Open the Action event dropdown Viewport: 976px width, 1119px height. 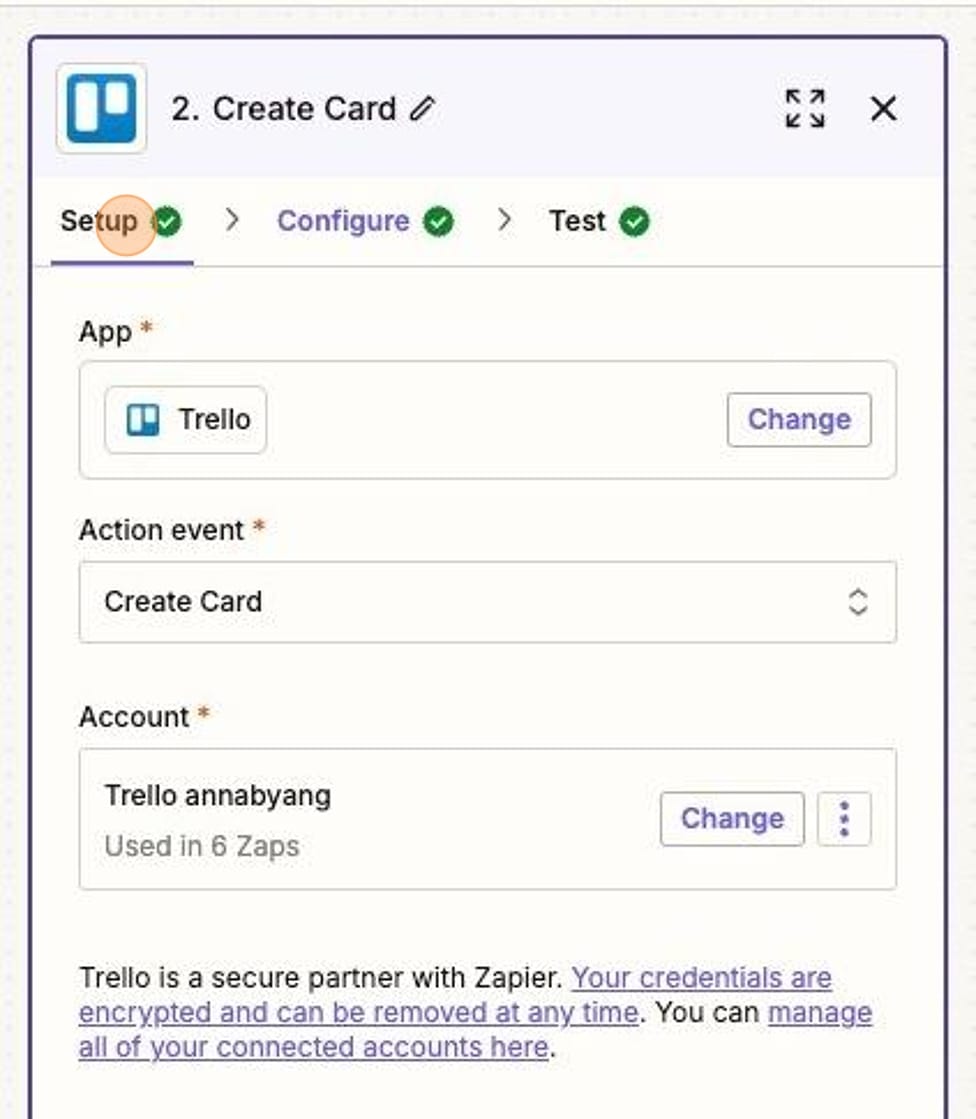486,601
